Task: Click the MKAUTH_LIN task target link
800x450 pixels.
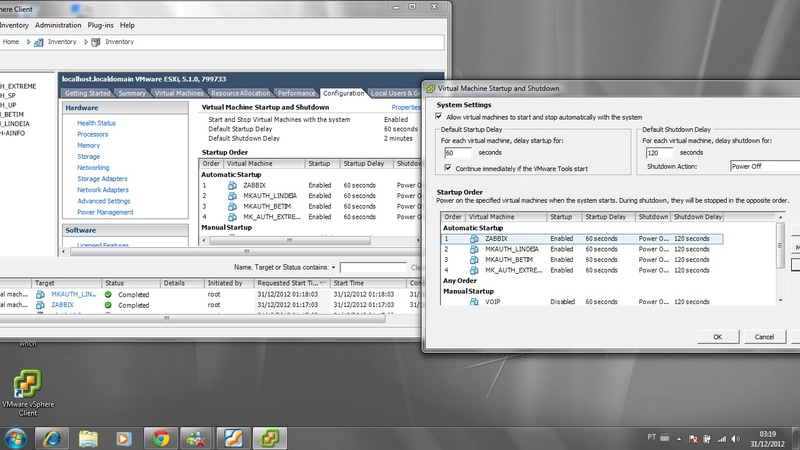Action: [x=73, y=294]
